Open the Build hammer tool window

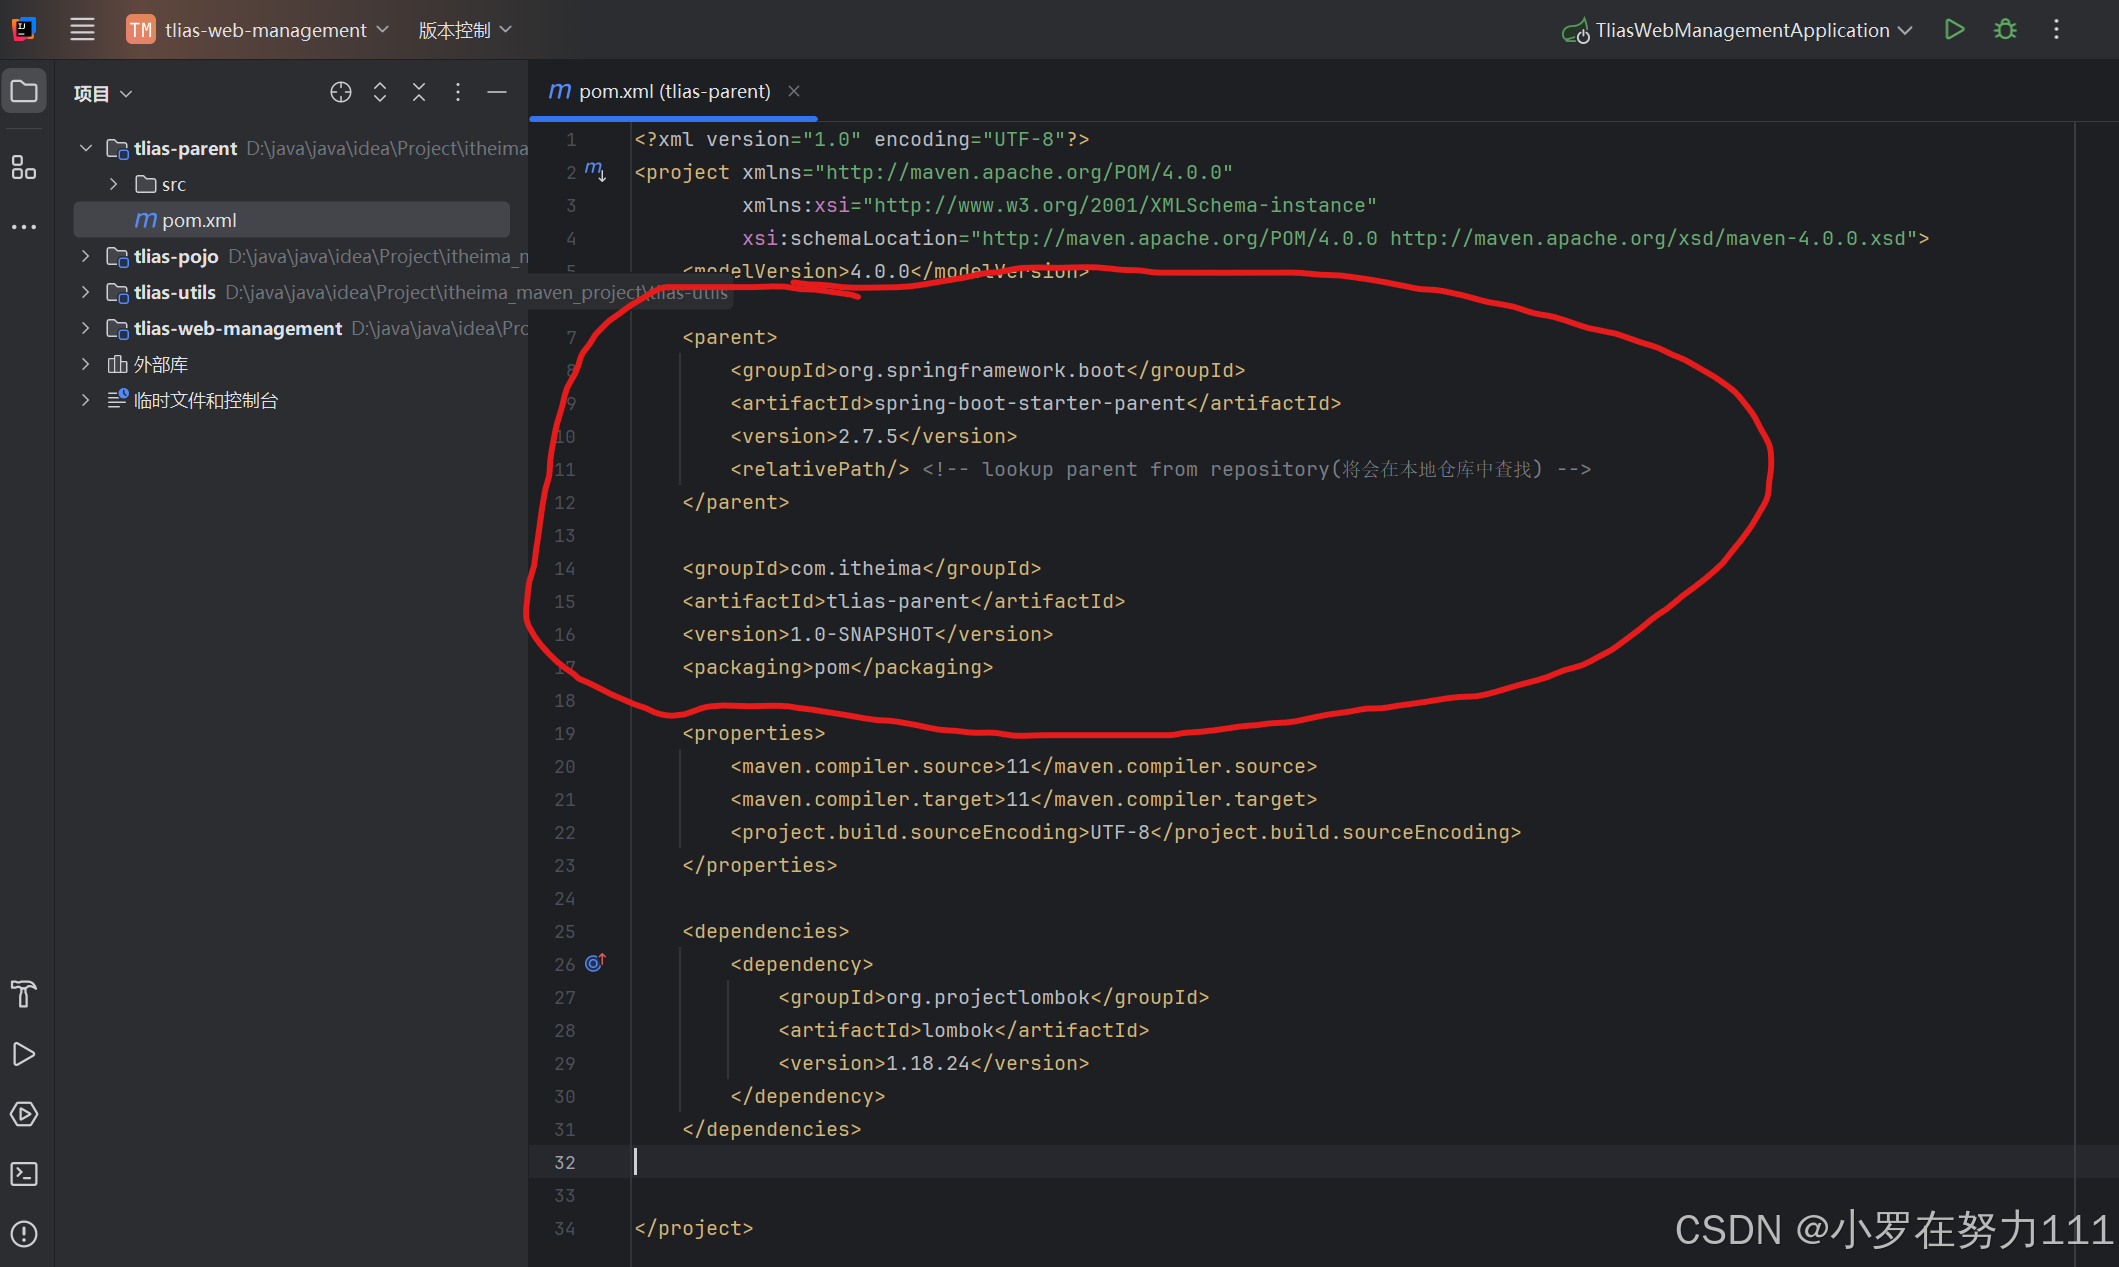(24, 994)
